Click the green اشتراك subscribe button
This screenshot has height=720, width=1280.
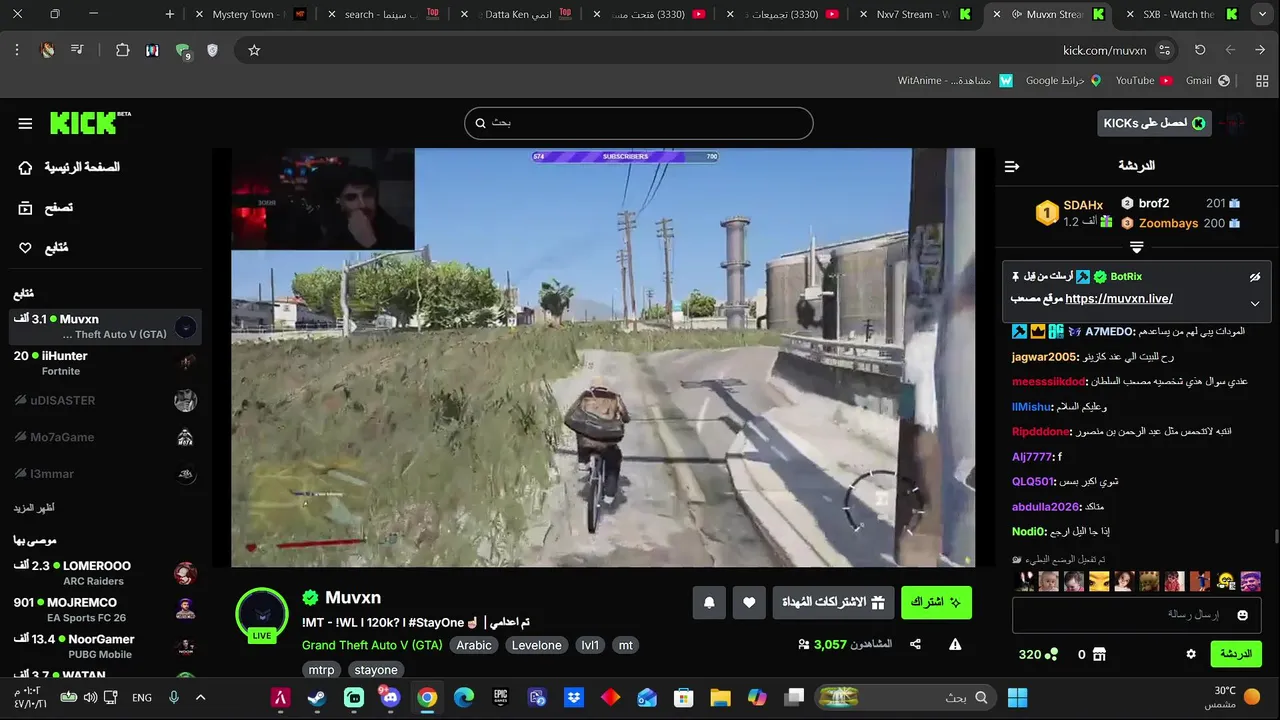point(936,602)
